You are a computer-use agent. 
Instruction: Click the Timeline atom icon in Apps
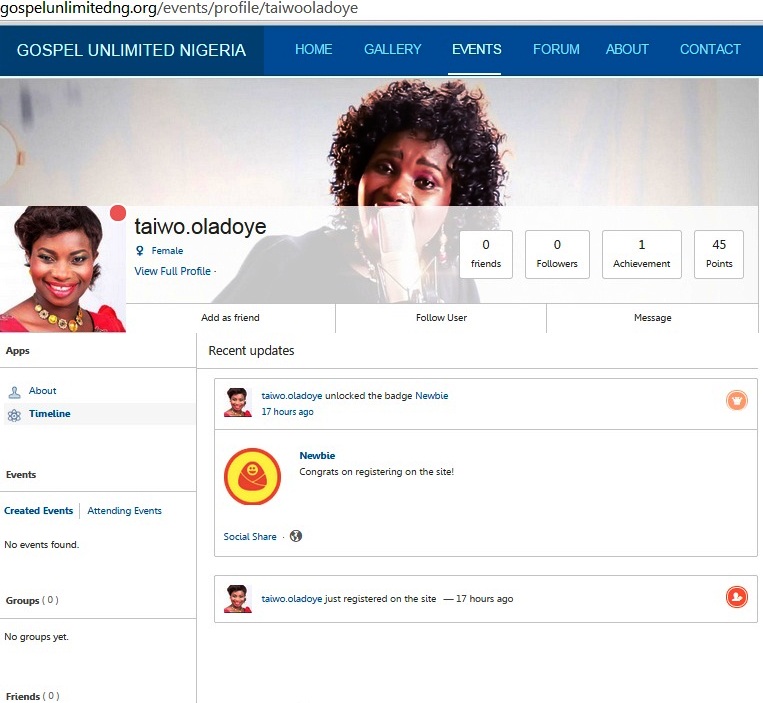[x=14, y=414]
